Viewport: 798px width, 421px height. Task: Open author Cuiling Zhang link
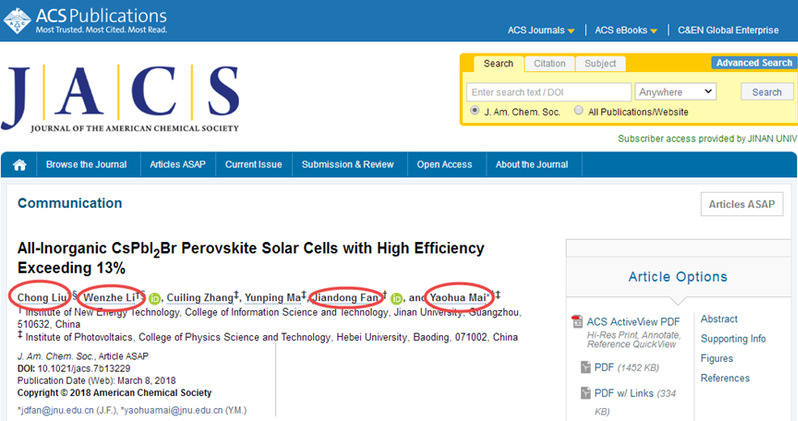pyautogui.click(x=200, y=298)
